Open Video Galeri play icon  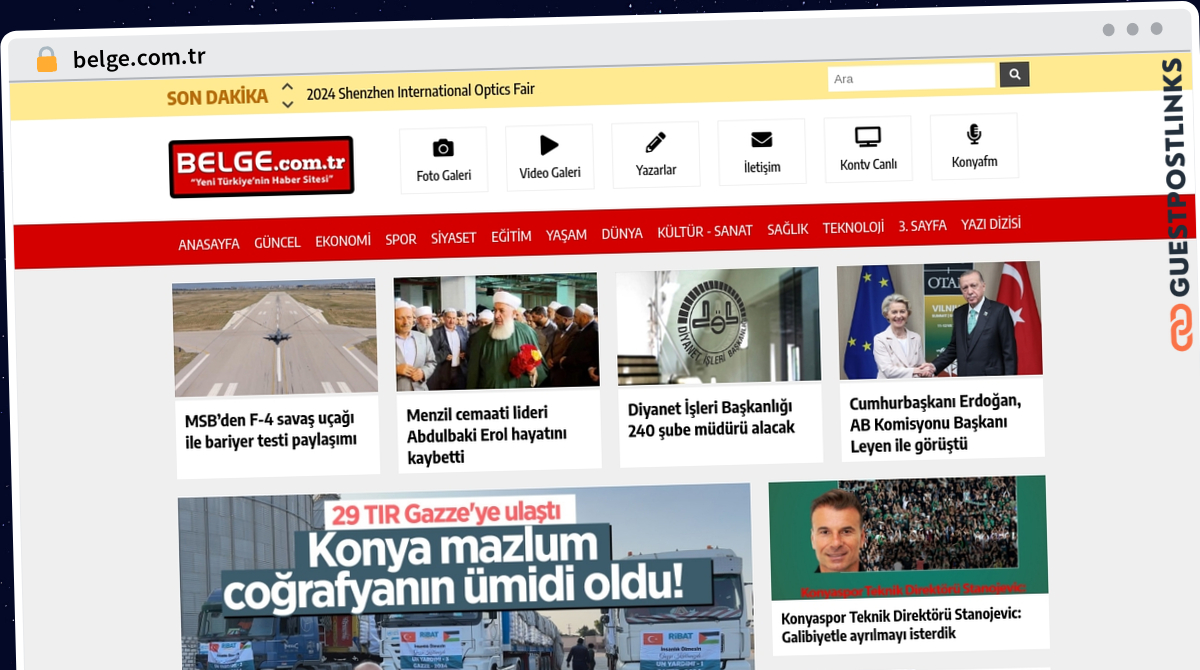click(x=549, y=145)
